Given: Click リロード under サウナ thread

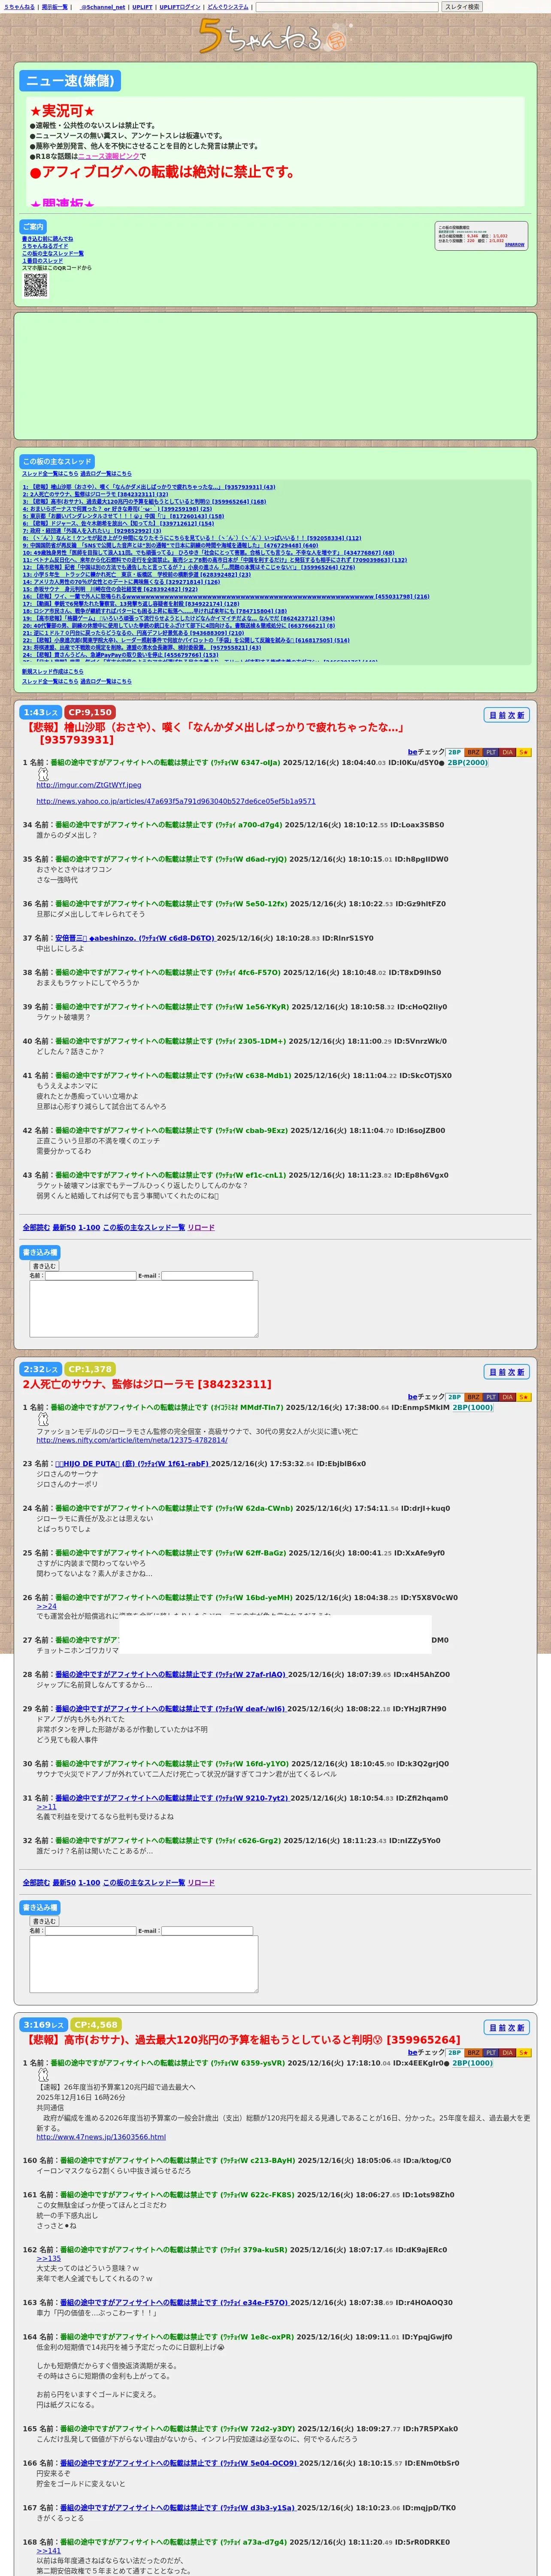Looking at the screenshot, I should [201, 1882].
